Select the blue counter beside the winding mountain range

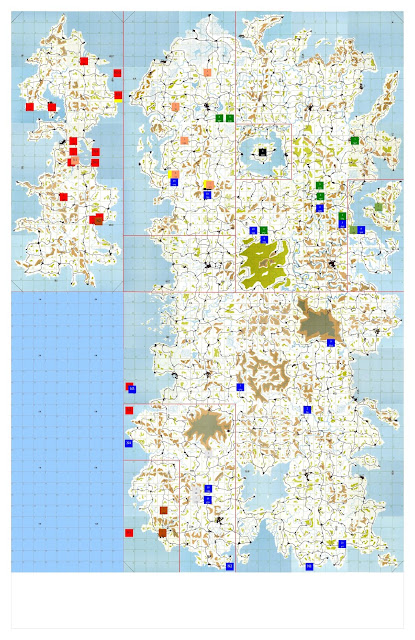pos(240,387)
